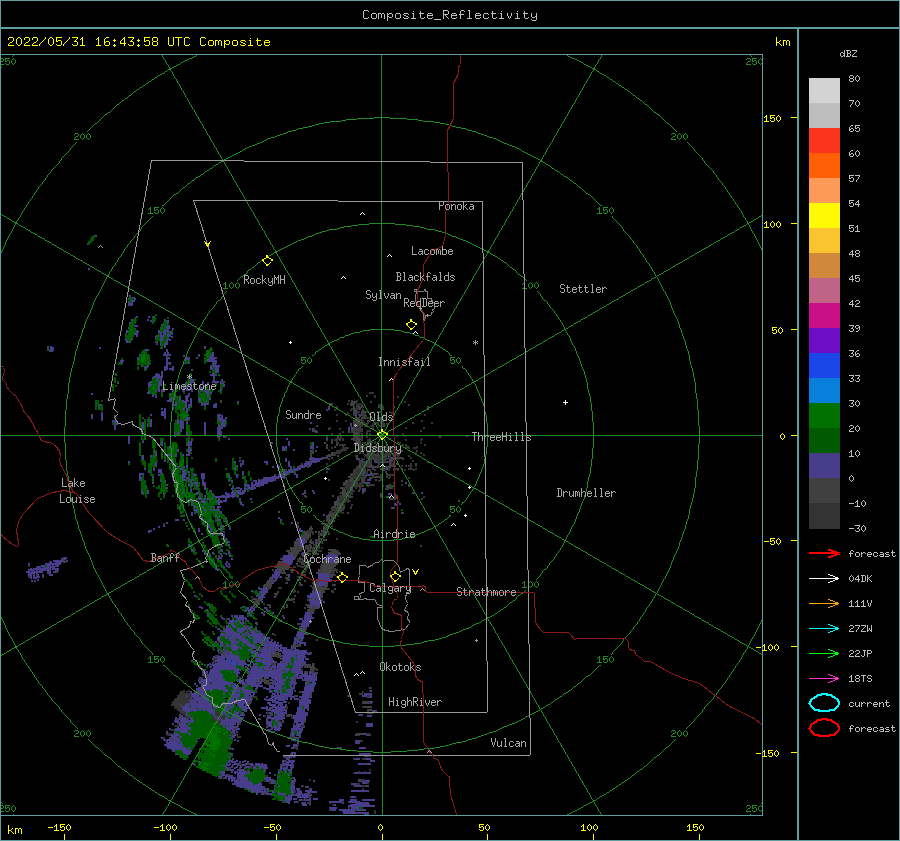Click the Innisfail town label

[404, 362]
